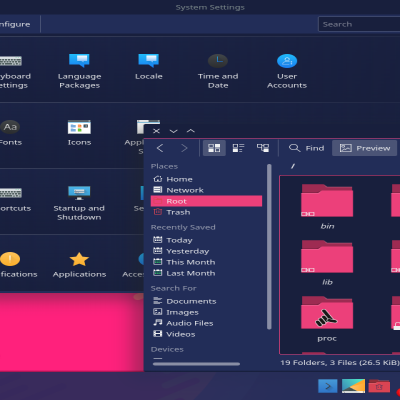This screenshot has width=400, height=400.
Task: Click the folder count status bar text
Action: (340, 363)
